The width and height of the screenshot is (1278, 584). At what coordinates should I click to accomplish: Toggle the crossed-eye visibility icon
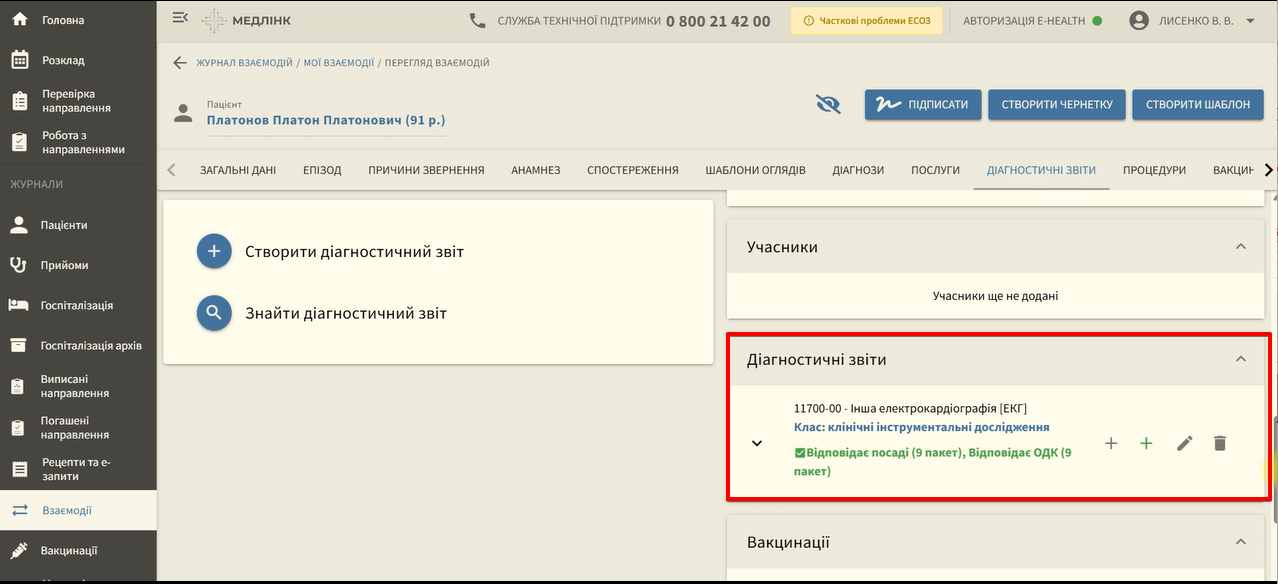(x=828, y=104)
